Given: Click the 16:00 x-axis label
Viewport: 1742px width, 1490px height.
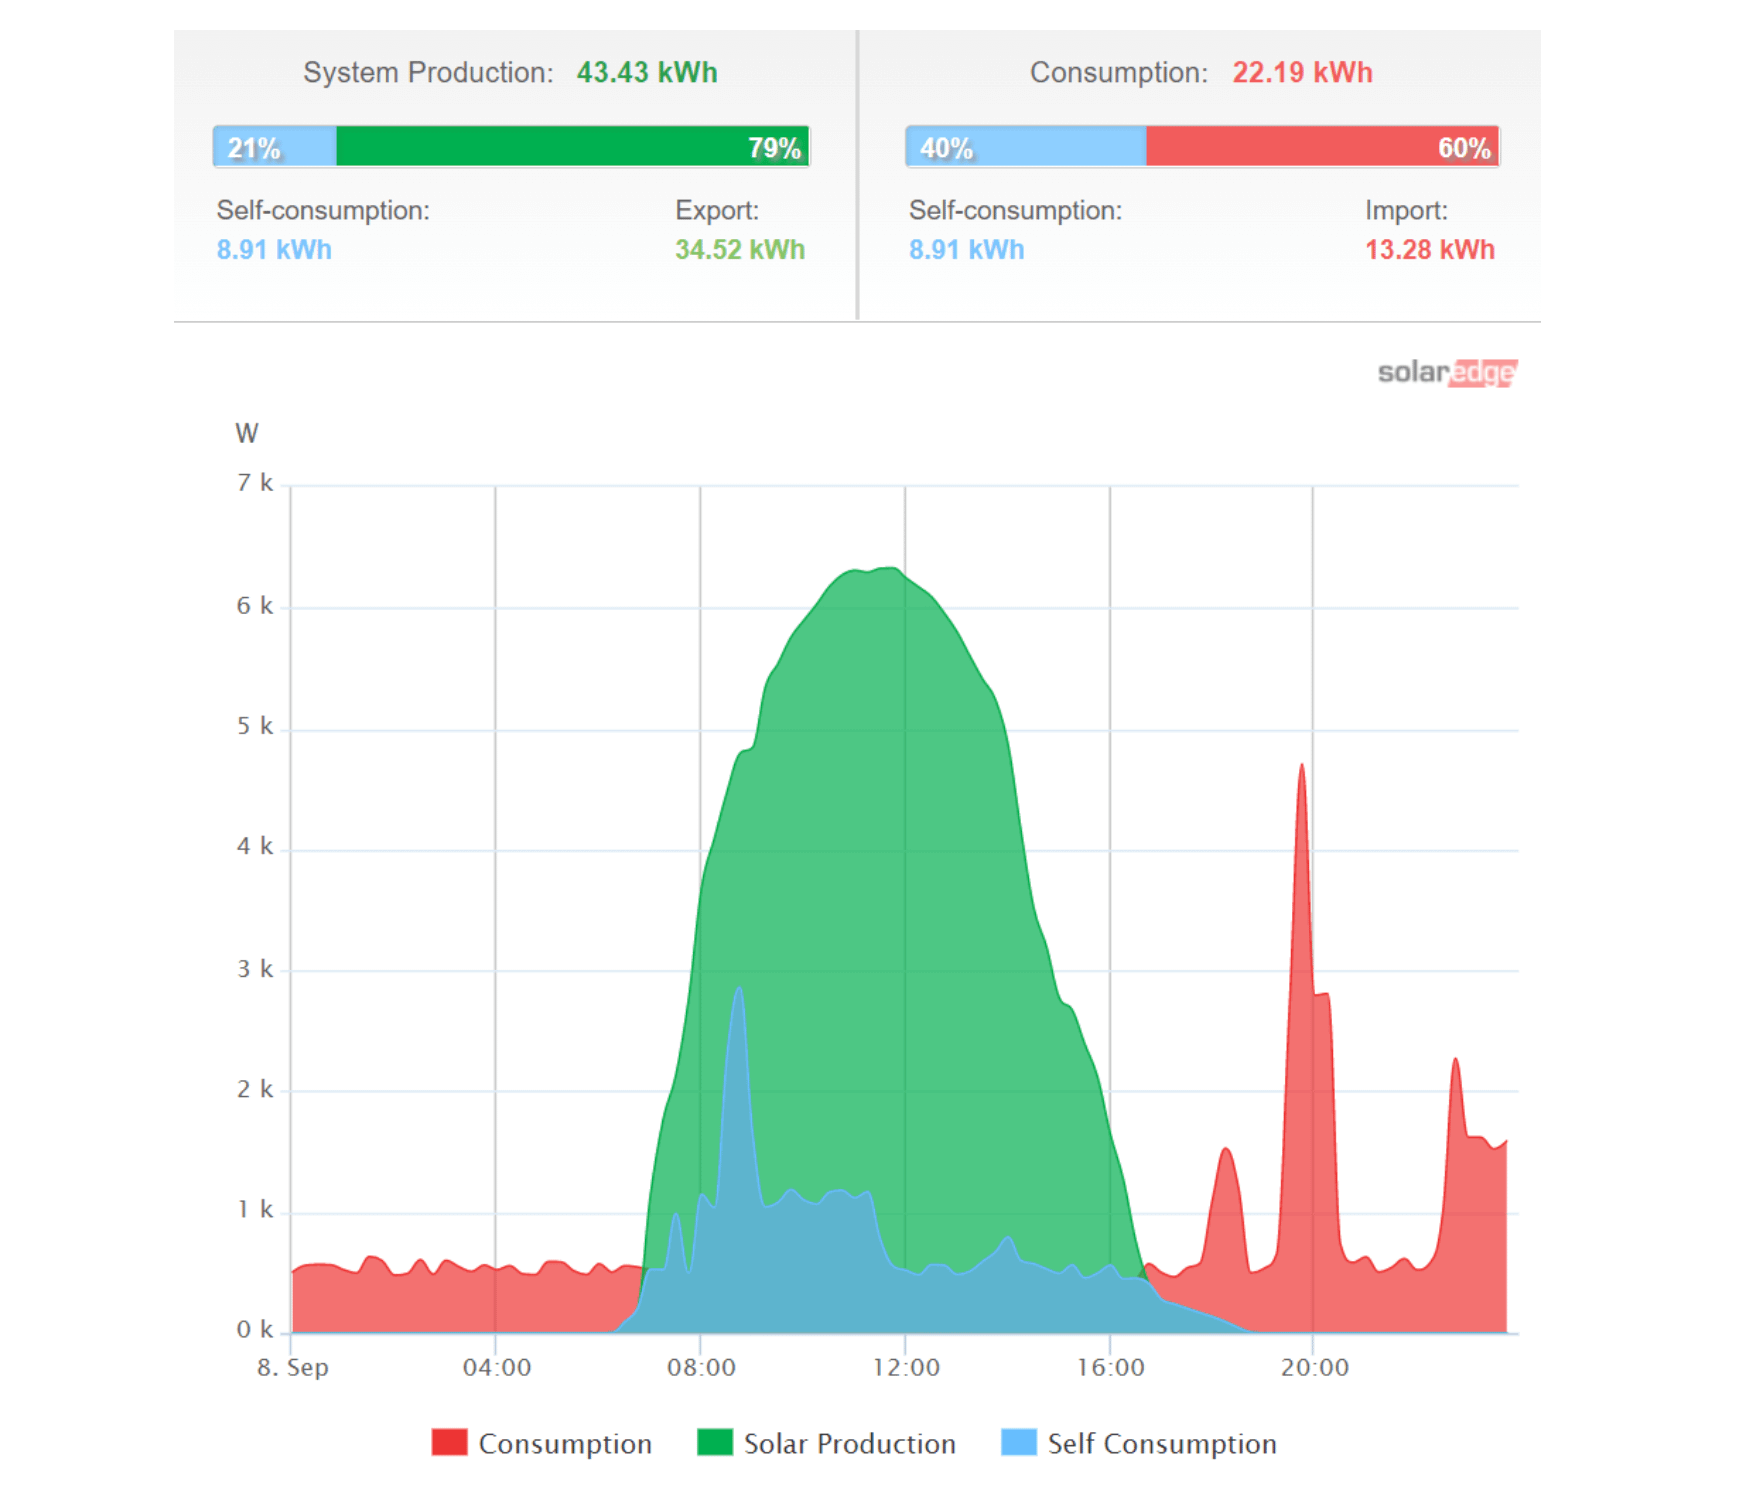Looking at the screenshot, I should pos(1110,1367).
